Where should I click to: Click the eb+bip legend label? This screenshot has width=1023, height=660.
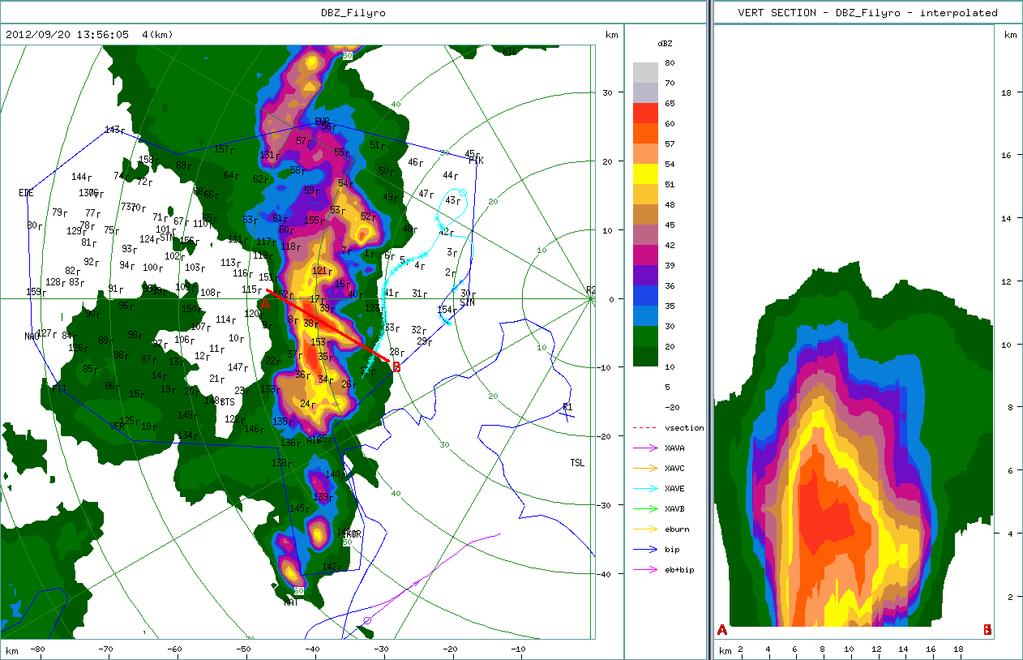point(679,569)
